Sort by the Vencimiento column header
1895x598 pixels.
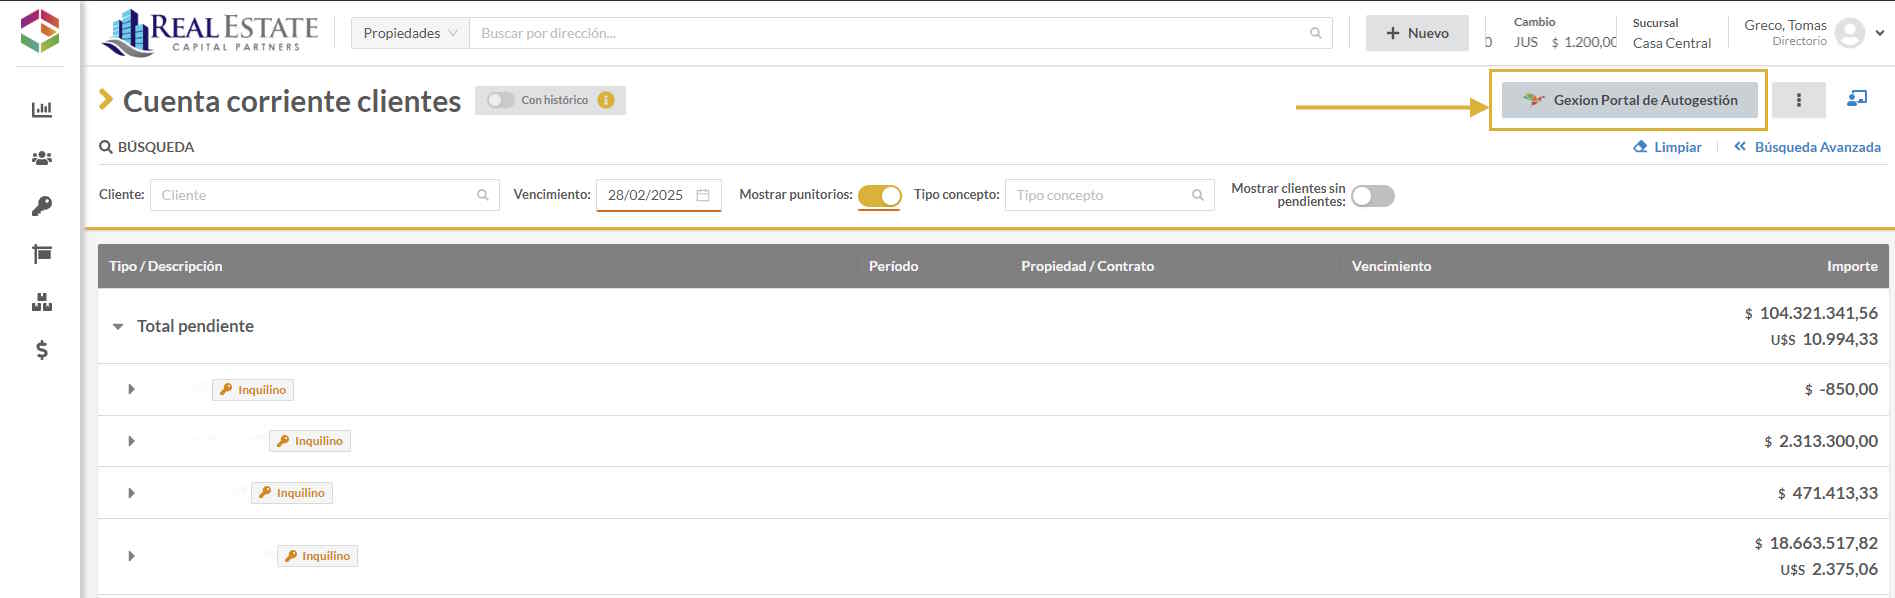click(1391, 266)
